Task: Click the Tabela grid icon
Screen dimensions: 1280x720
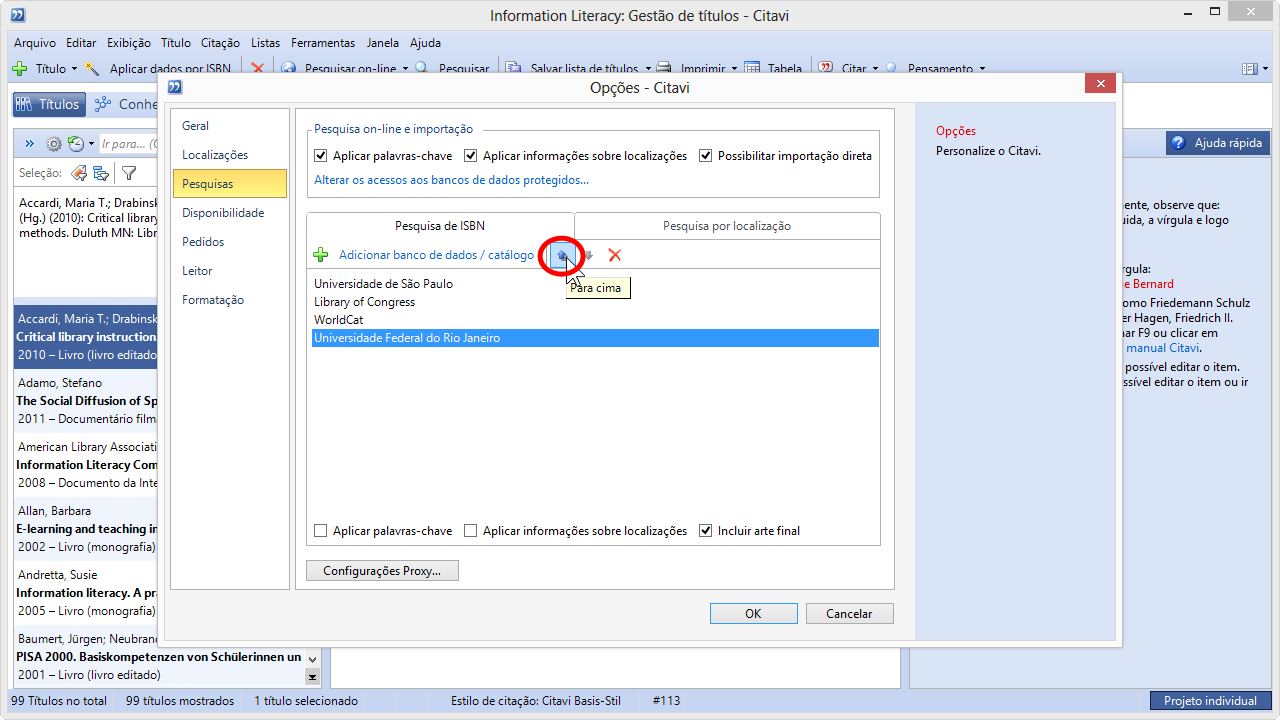Action: (754, 69)
